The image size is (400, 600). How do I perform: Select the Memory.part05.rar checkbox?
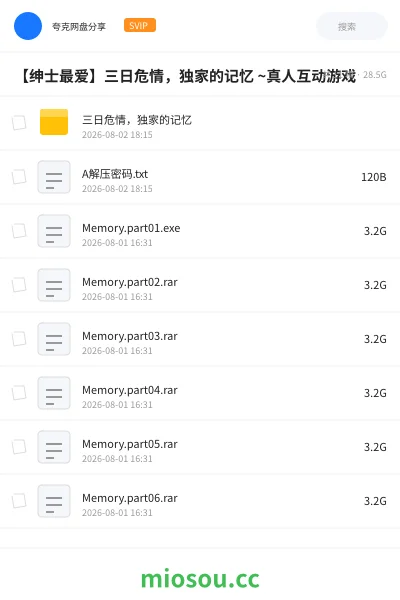[x=19, y=447]
